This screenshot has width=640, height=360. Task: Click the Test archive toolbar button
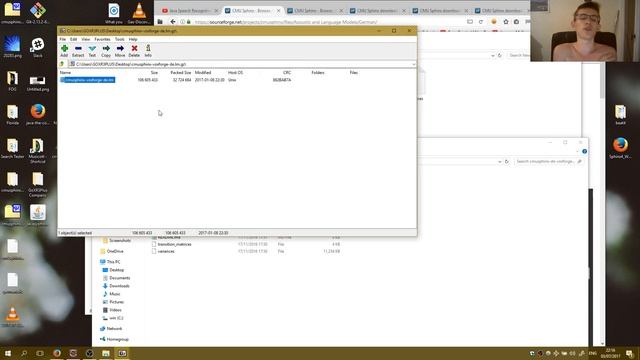click(92, 51)
